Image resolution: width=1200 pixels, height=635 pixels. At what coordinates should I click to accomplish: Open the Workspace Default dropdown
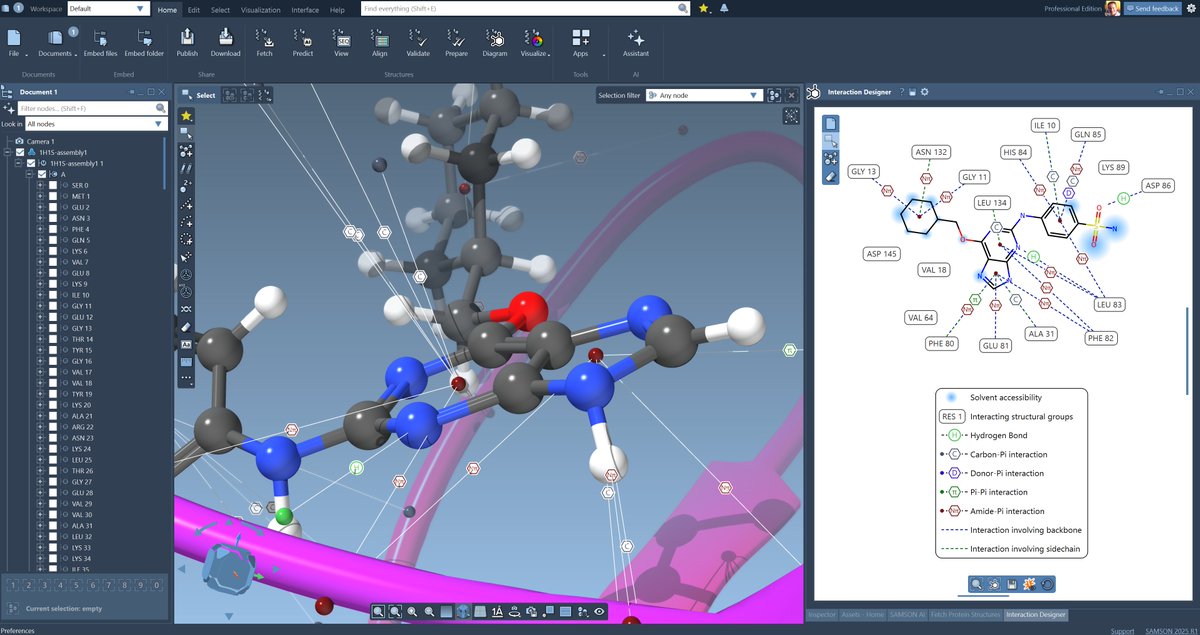(x=110, y=8)
